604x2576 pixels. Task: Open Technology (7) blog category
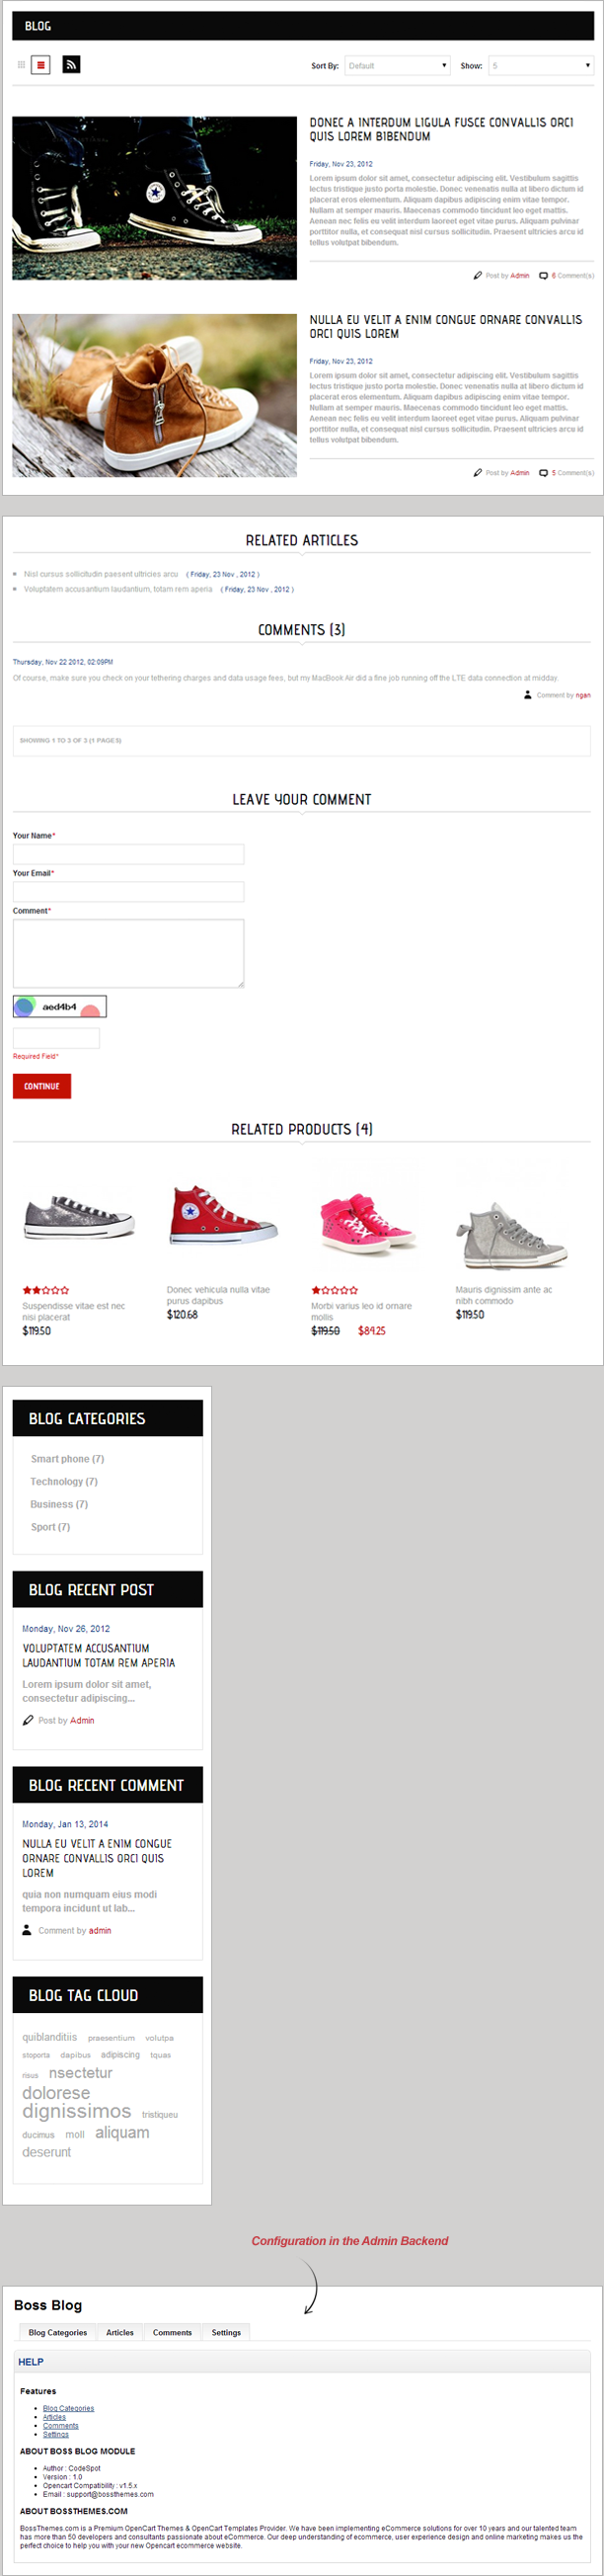pyautogui.click(x=64, y=1481)
